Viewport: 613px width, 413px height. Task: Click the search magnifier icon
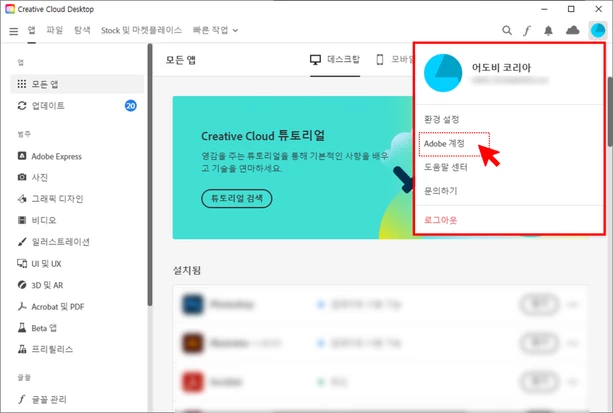click(x=507, y=30)
